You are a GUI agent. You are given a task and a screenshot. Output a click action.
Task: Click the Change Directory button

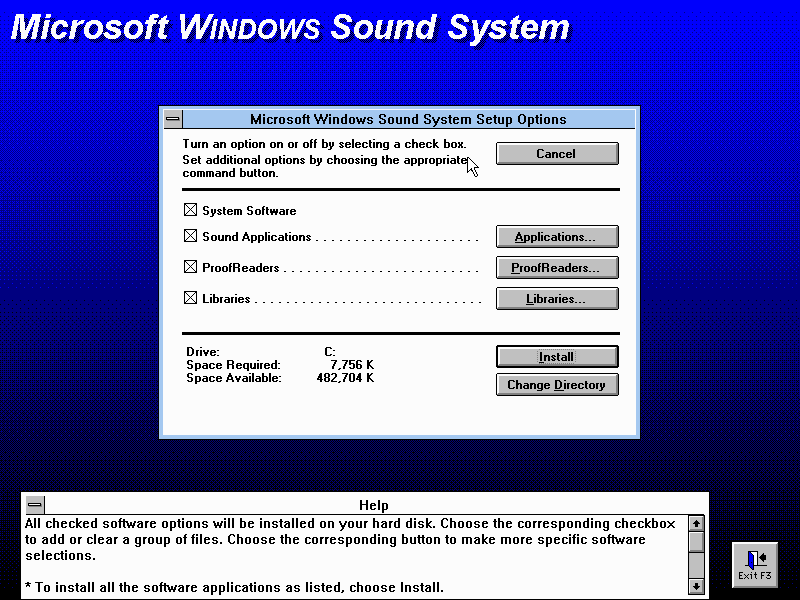tap(557, 385)
